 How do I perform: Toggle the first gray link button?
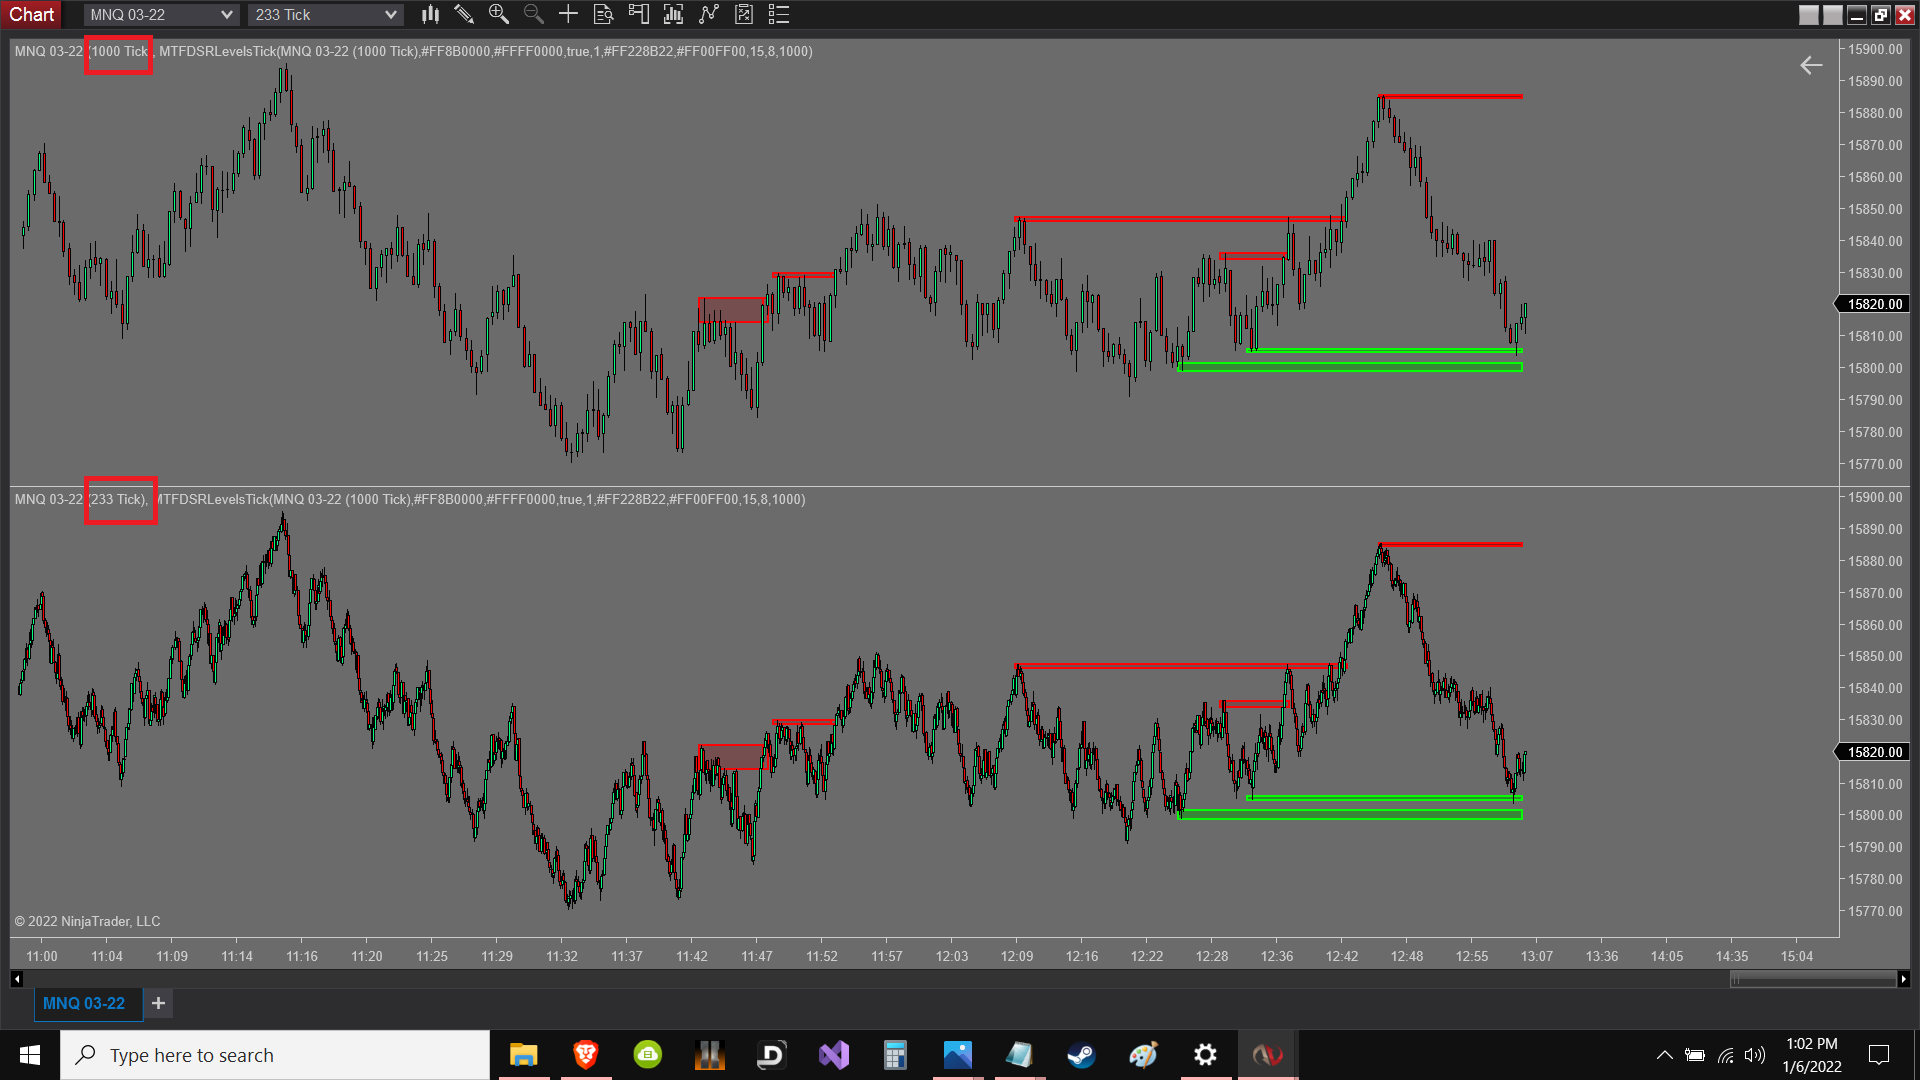click(x=1808, y=15)
